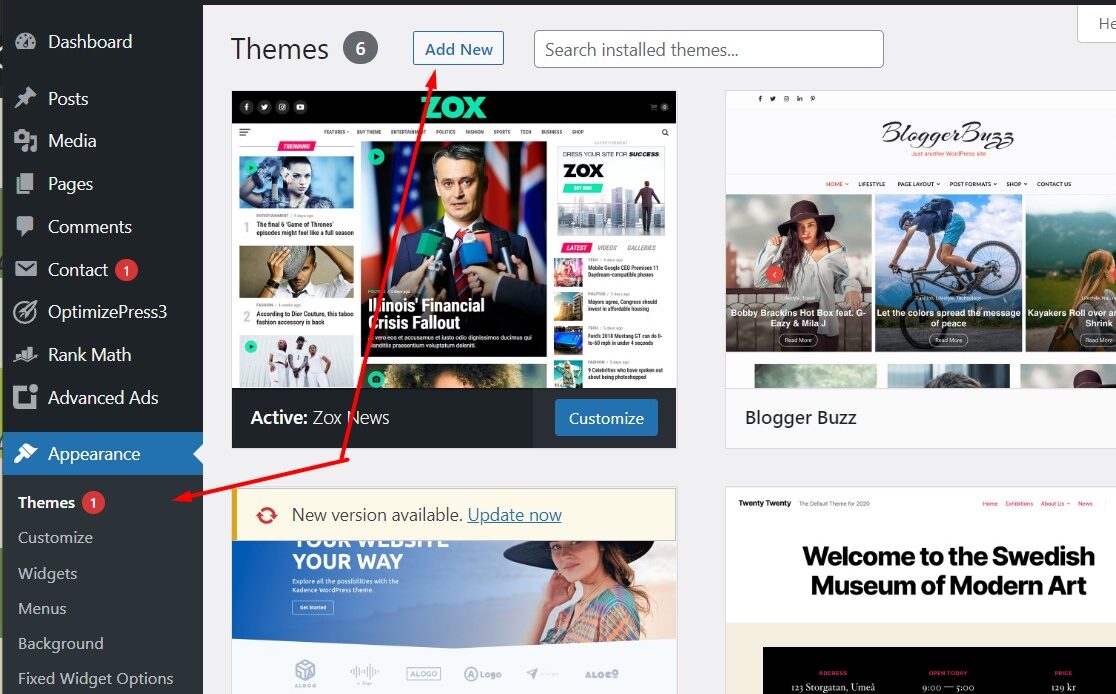Image resolution: width=1116 pixels, height=694 pixels.
Task: Click search magnifier in Zox preview
Action: click(x=665, y=132)
